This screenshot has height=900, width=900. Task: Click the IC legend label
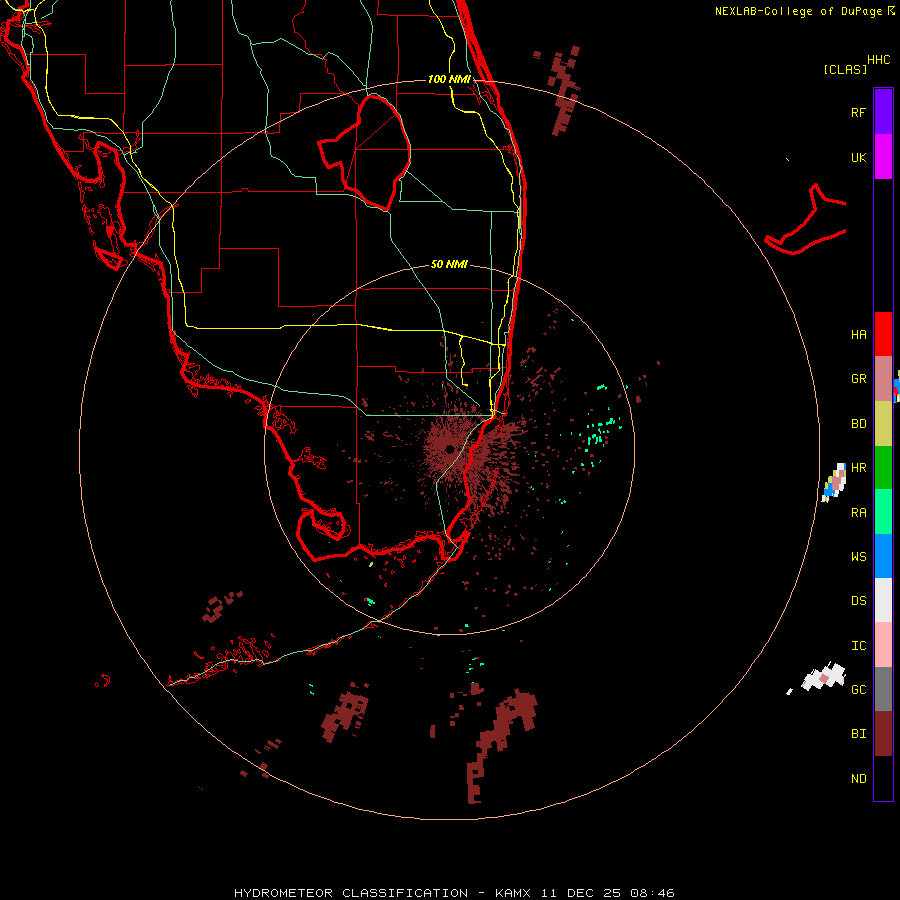(858, 646)
